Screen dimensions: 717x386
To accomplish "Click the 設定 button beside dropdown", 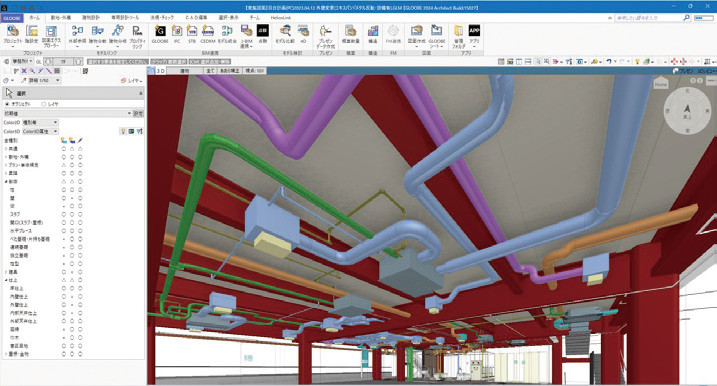I will click(139, 113).
